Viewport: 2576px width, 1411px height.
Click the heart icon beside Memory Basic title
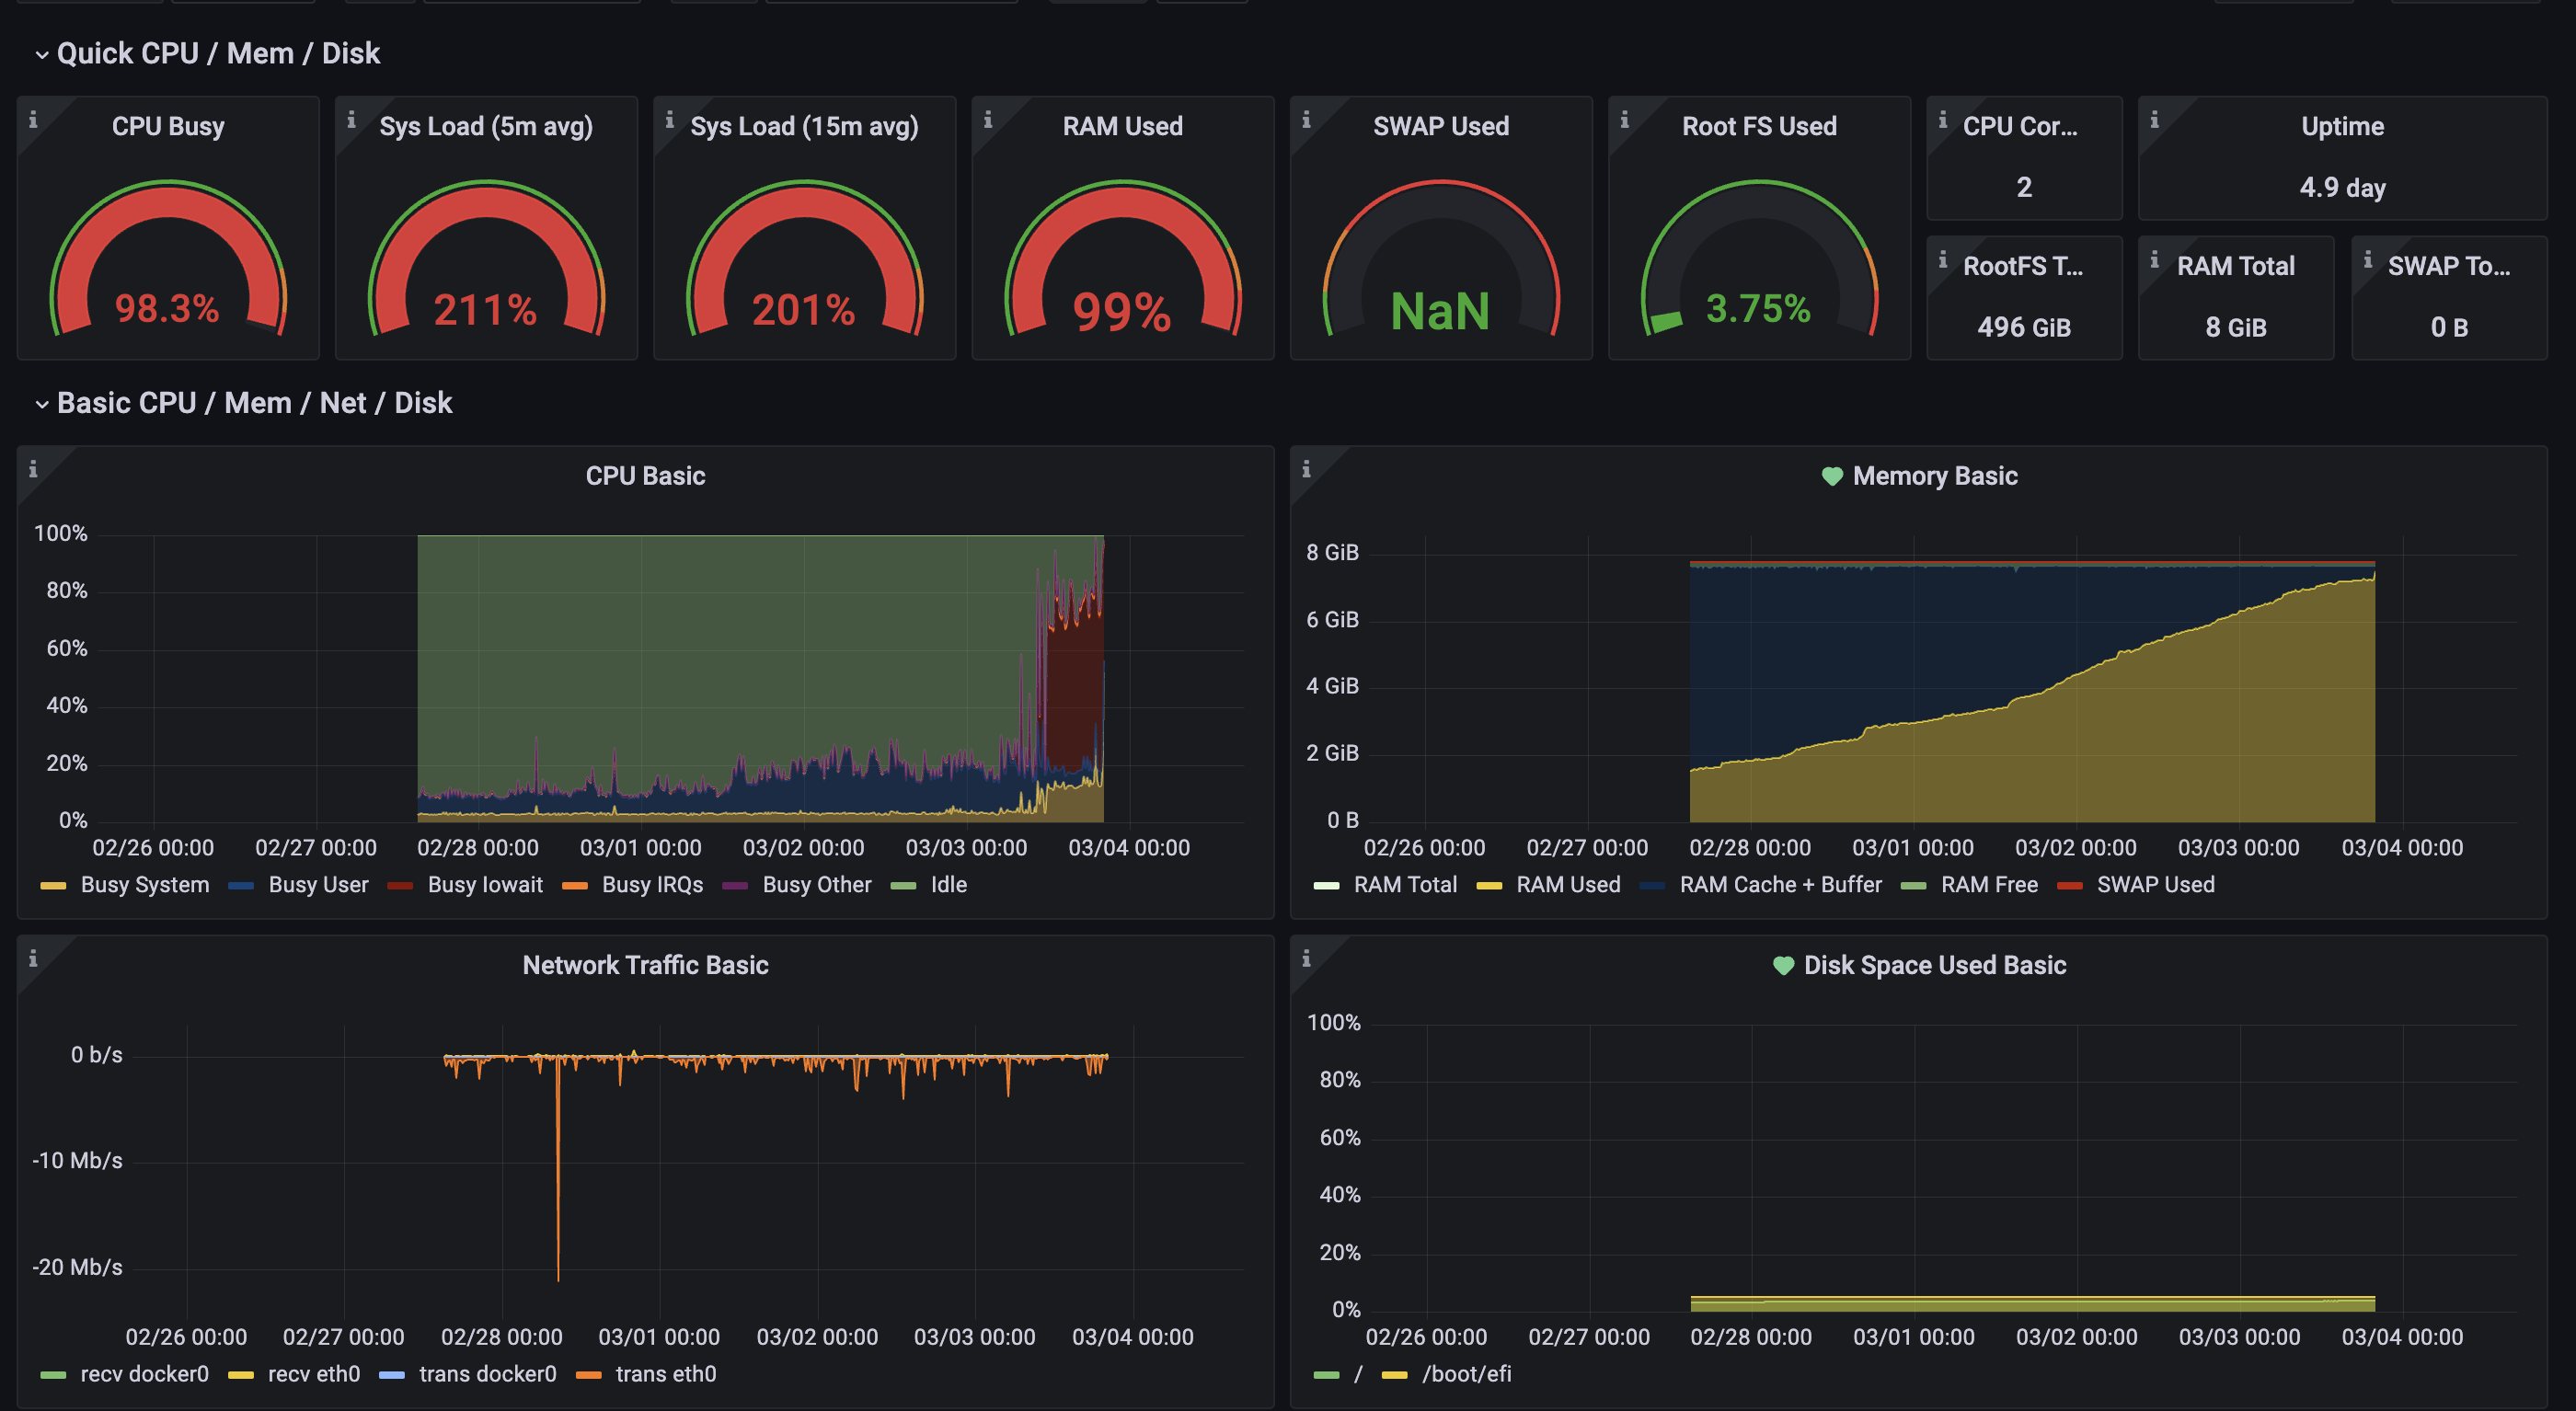pos(1831,476)
